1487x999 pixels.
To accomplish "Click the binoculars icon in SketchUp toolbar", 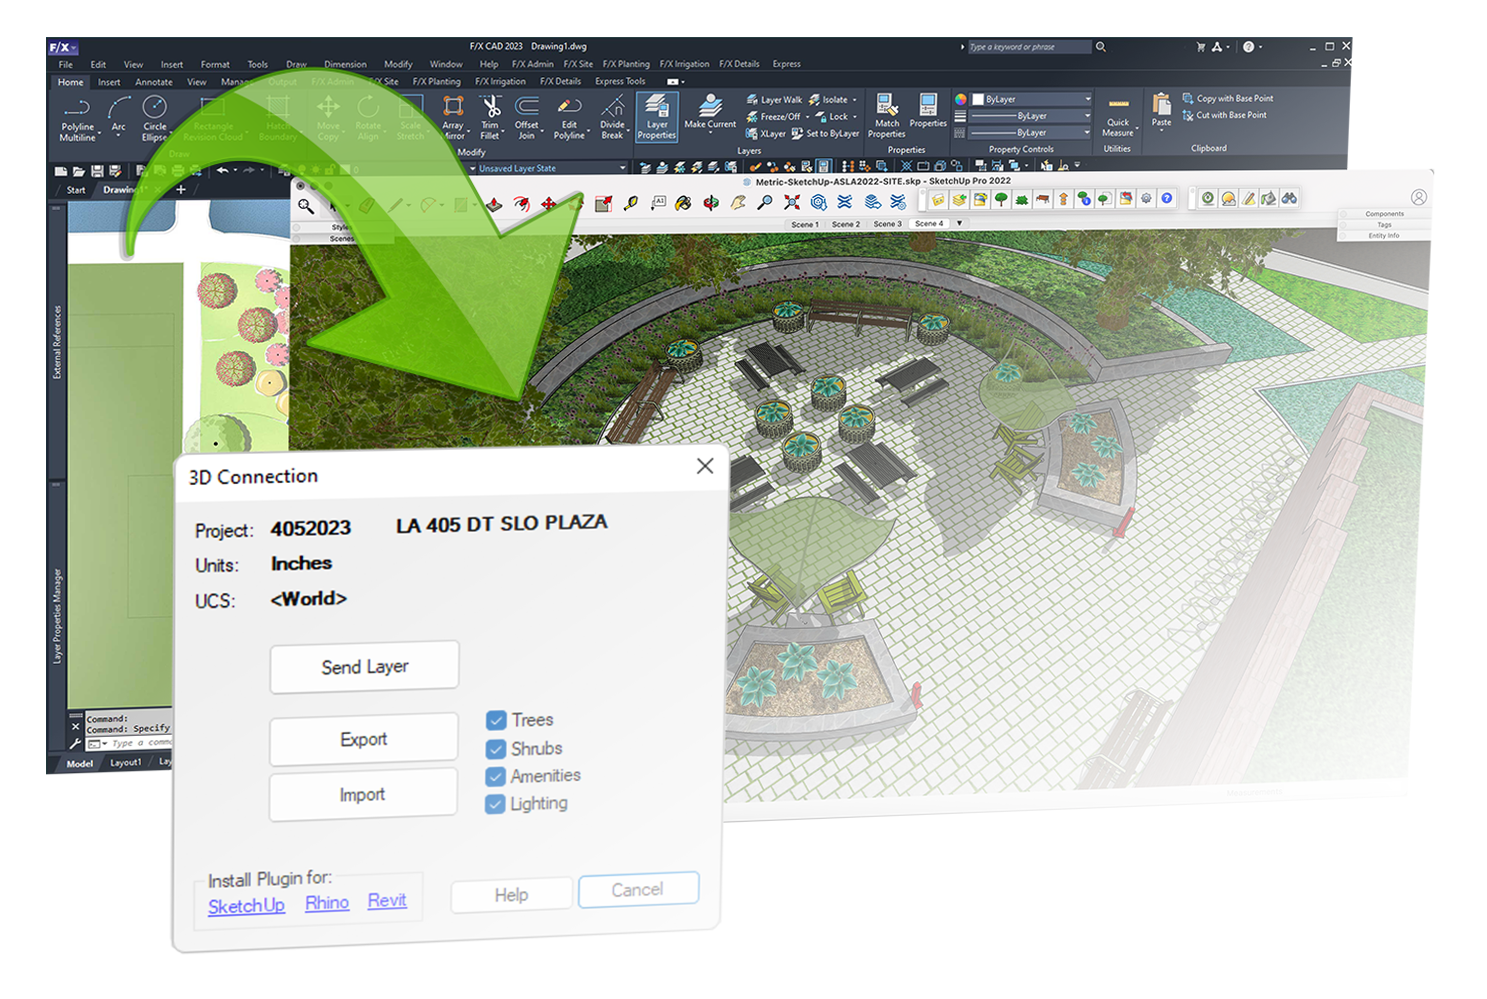I will (x=1290, y=198).
